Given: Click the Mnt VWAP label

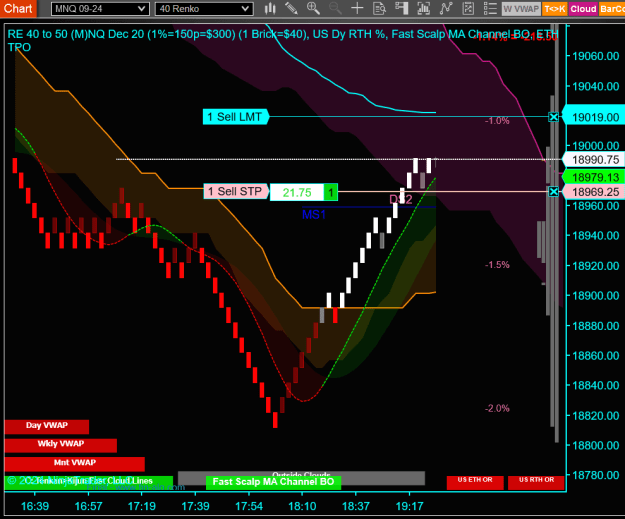Looking at the screenshot, I should tap(75, 463).
